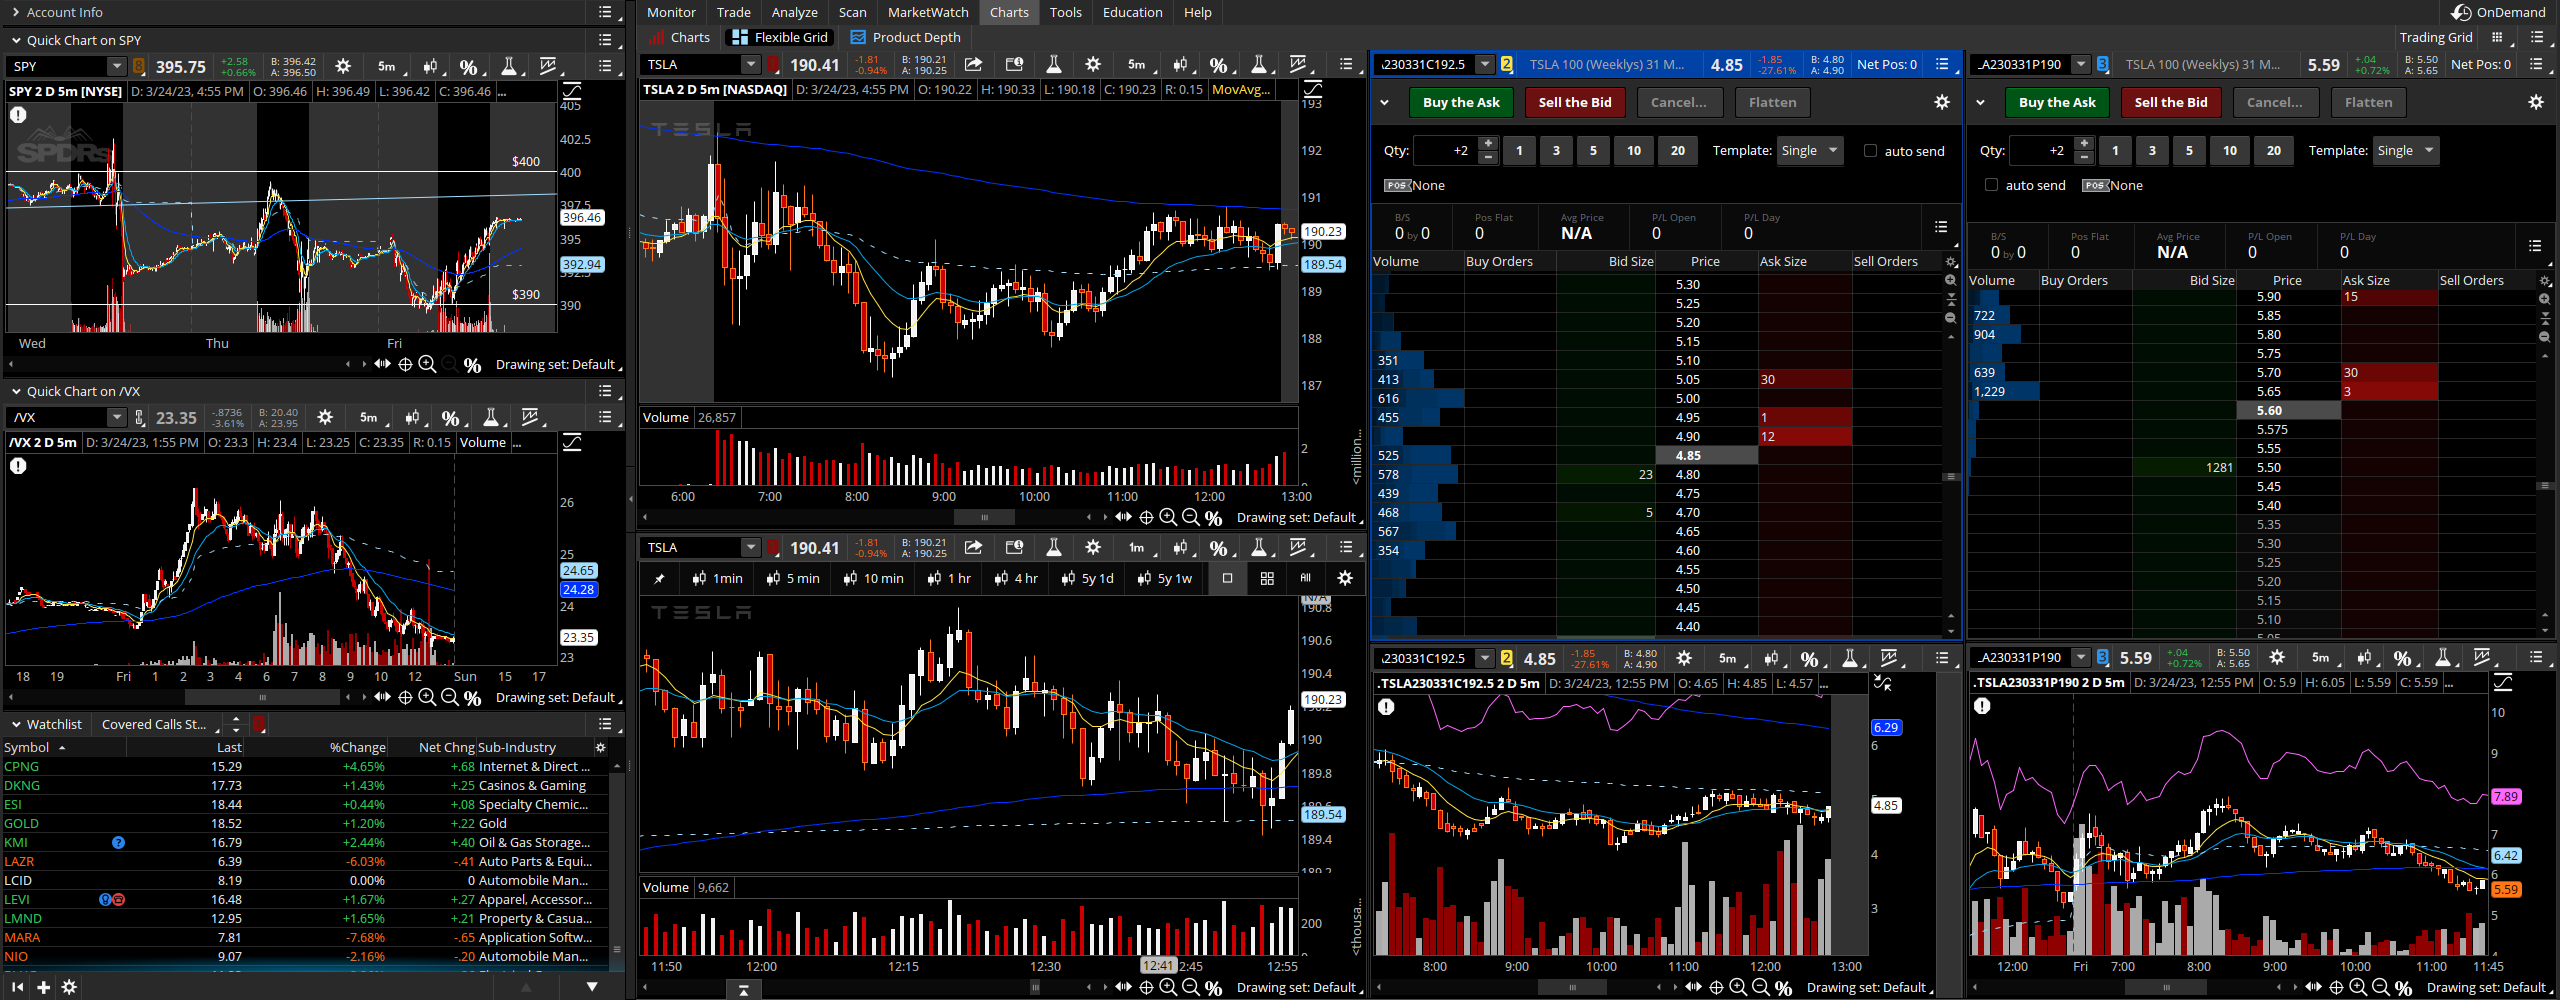Open studies flask icon next to upper TSLA share button

(x=1053, y=65)
